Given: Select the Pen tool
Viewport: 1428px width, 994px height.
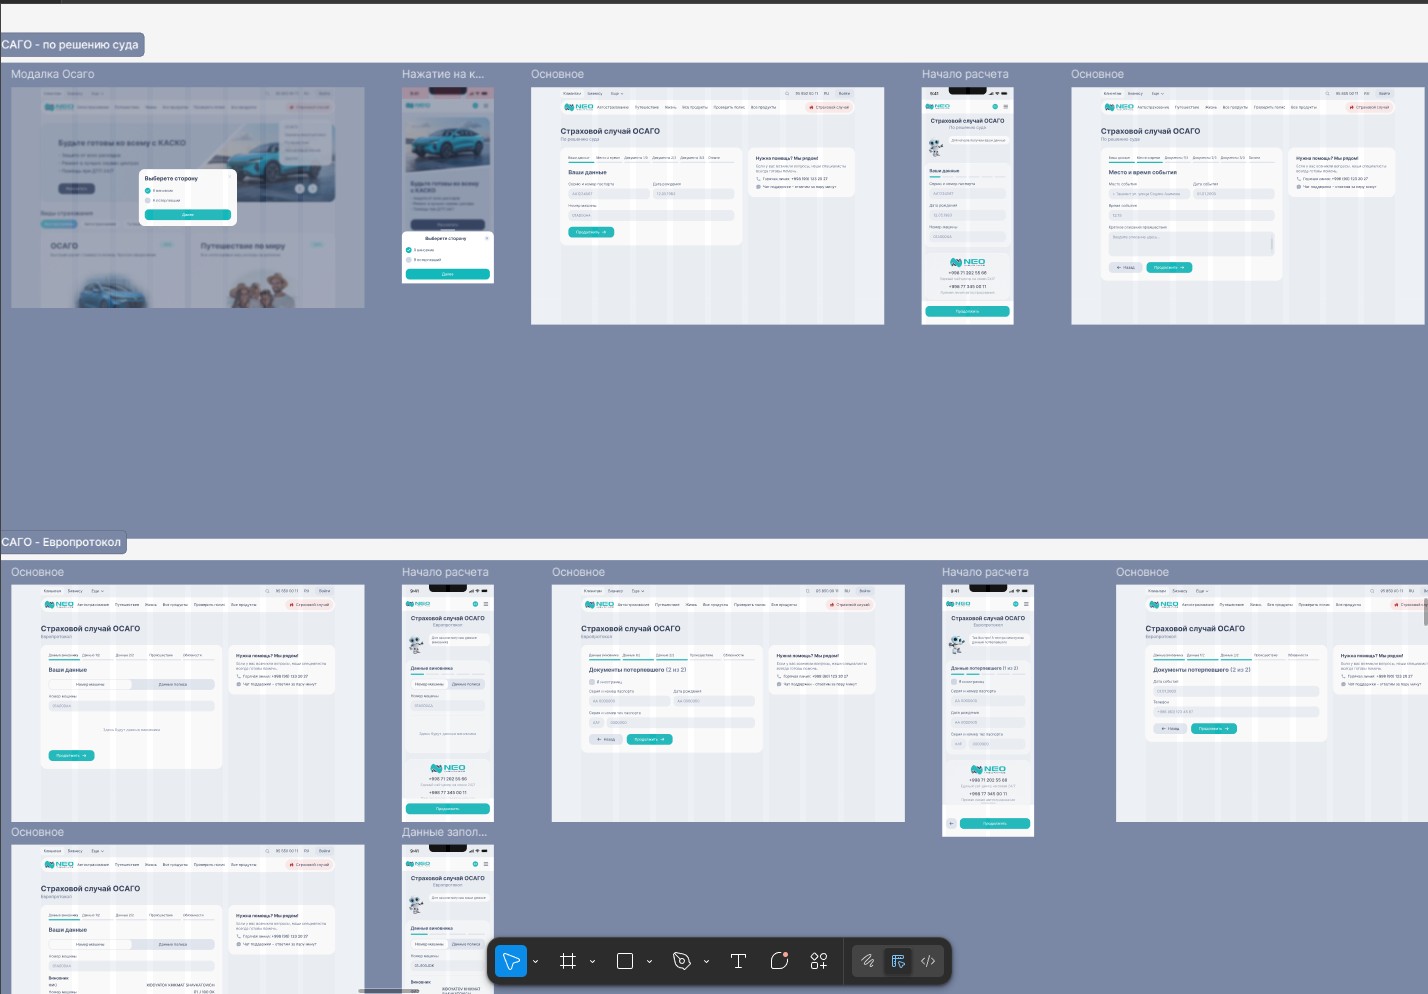Looking at the screenshot, I should [682, 961].
